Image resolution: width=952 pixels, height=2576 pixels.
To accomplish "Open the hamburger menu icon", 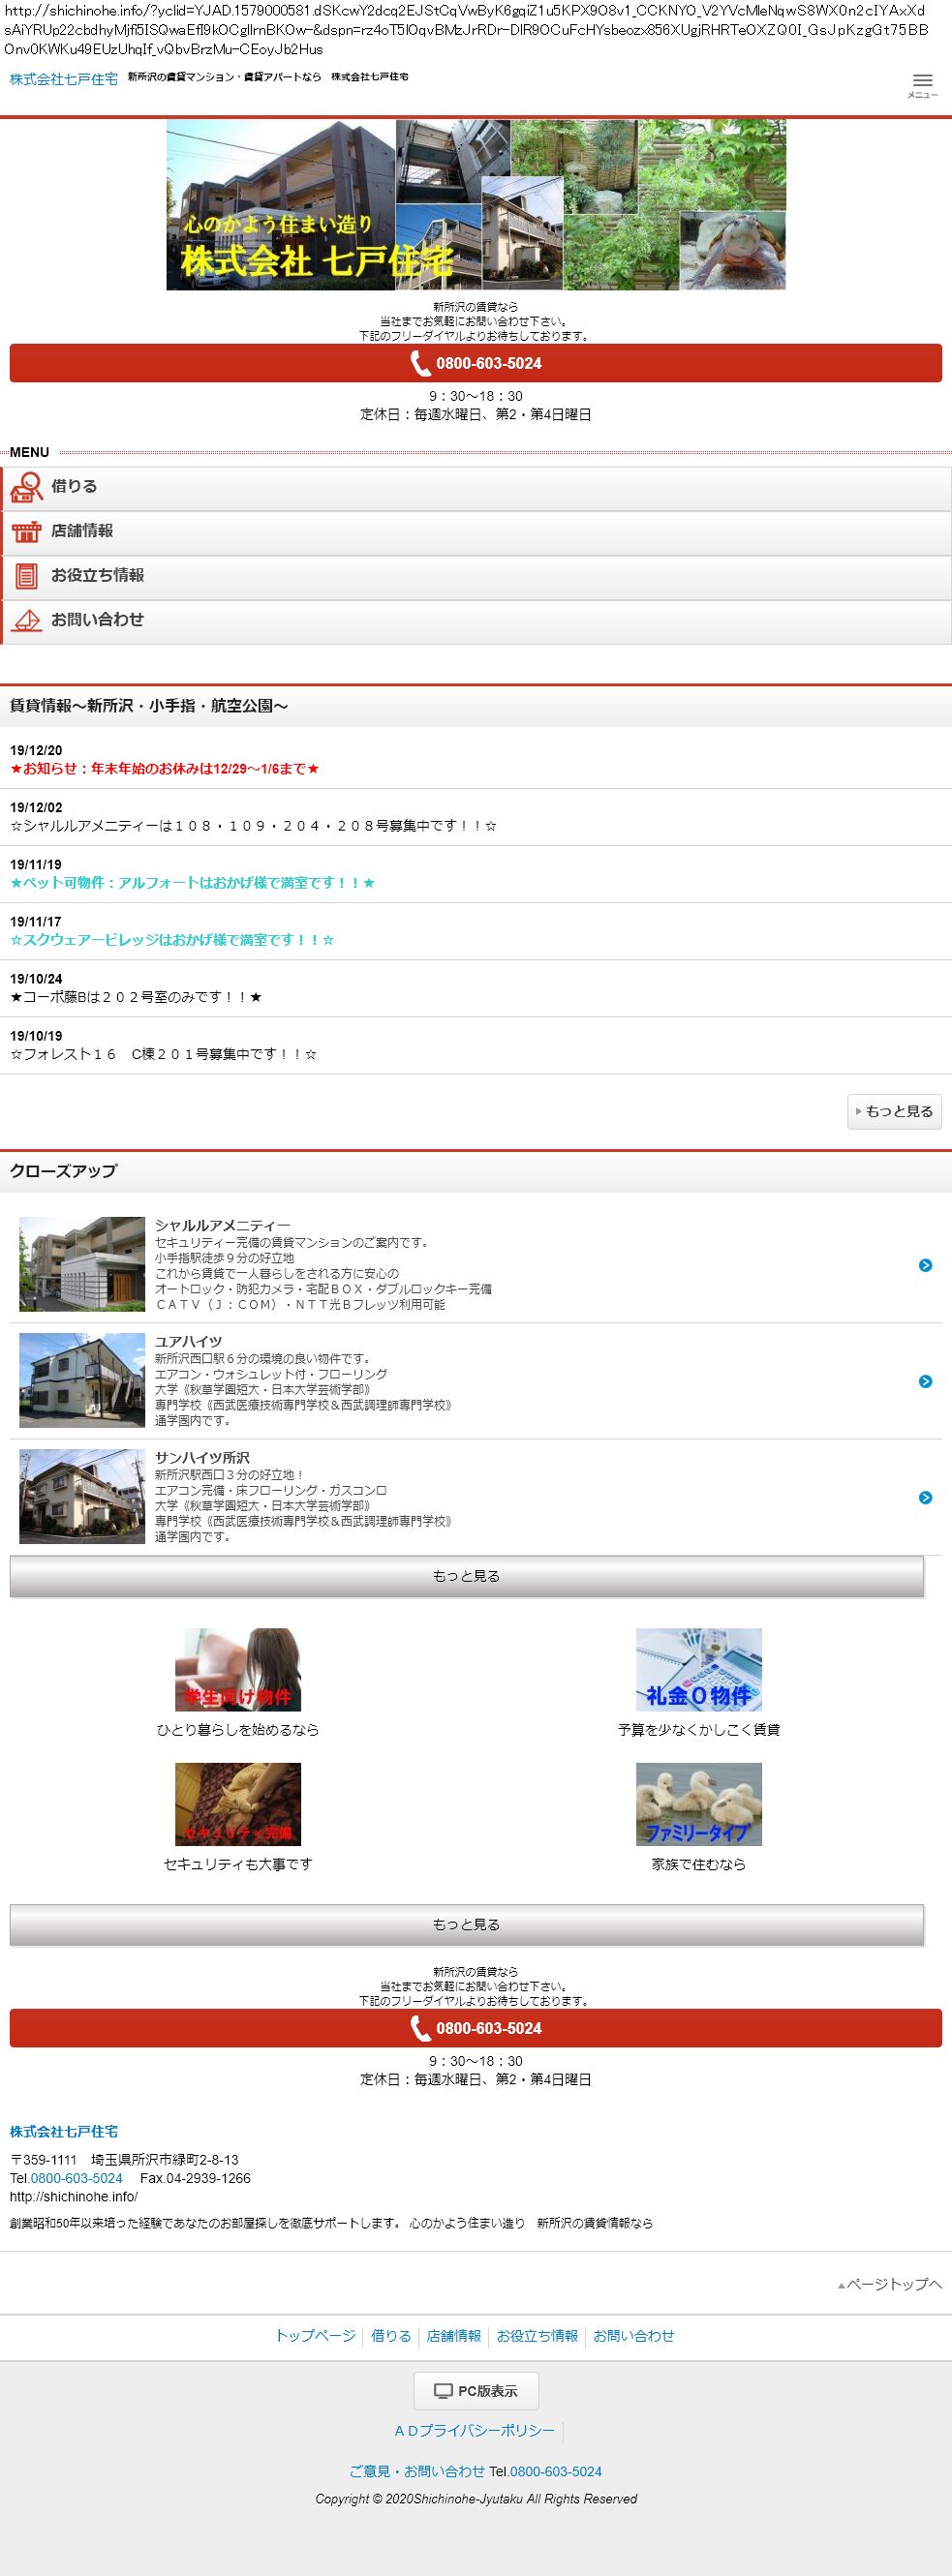I will click(x=922, y=84).
